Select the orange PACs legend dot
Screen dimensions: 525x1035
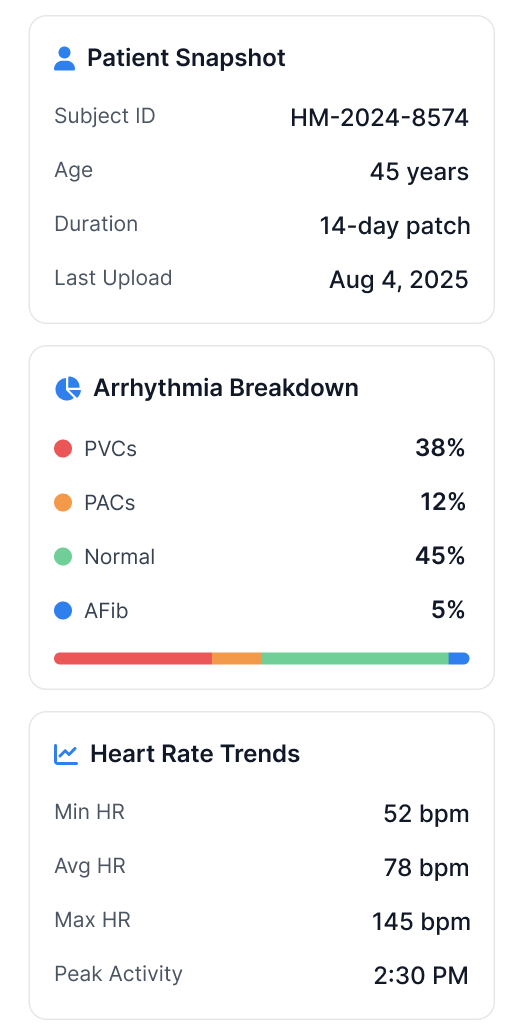pyautogui.click(x=63, y=503)
